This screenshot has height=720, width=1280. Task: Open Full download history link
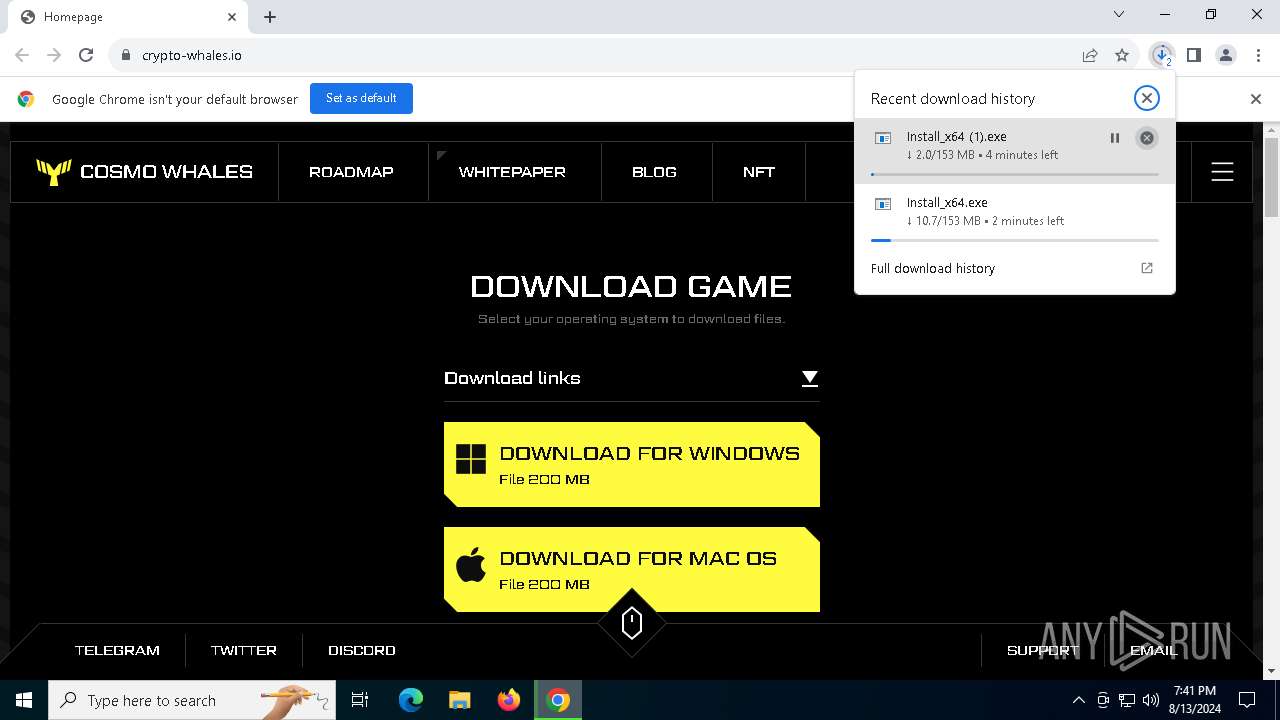click(x=933, y=268)
